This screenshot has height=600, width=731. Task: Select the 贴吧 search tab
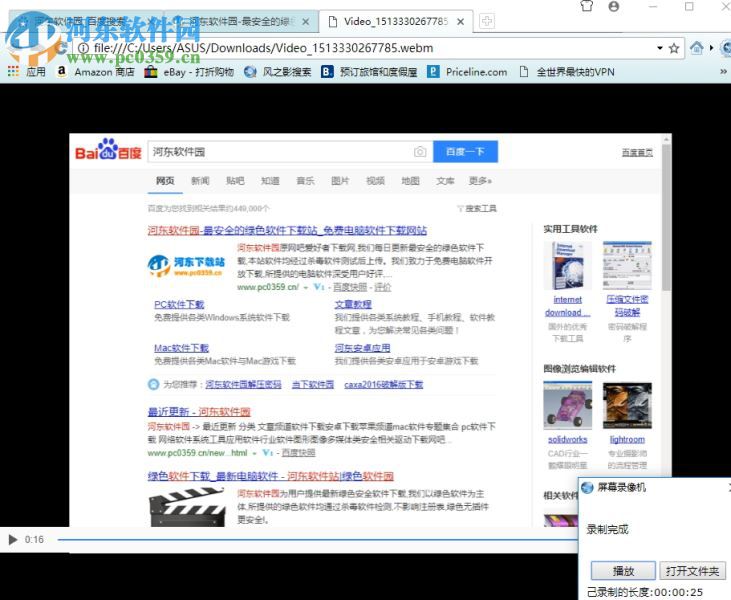pos(235,181)
